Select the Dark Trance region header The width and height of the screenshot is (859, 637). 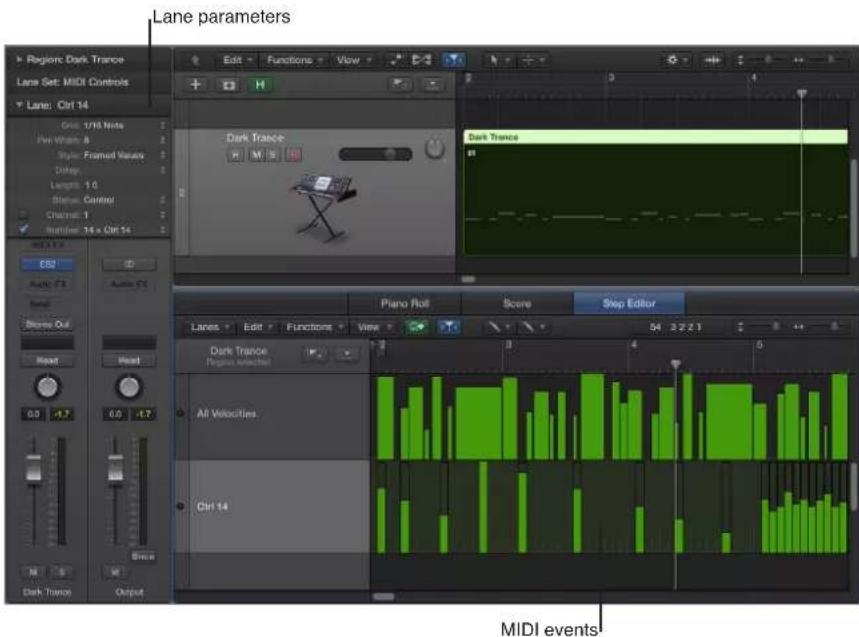(x=656, y=137)
